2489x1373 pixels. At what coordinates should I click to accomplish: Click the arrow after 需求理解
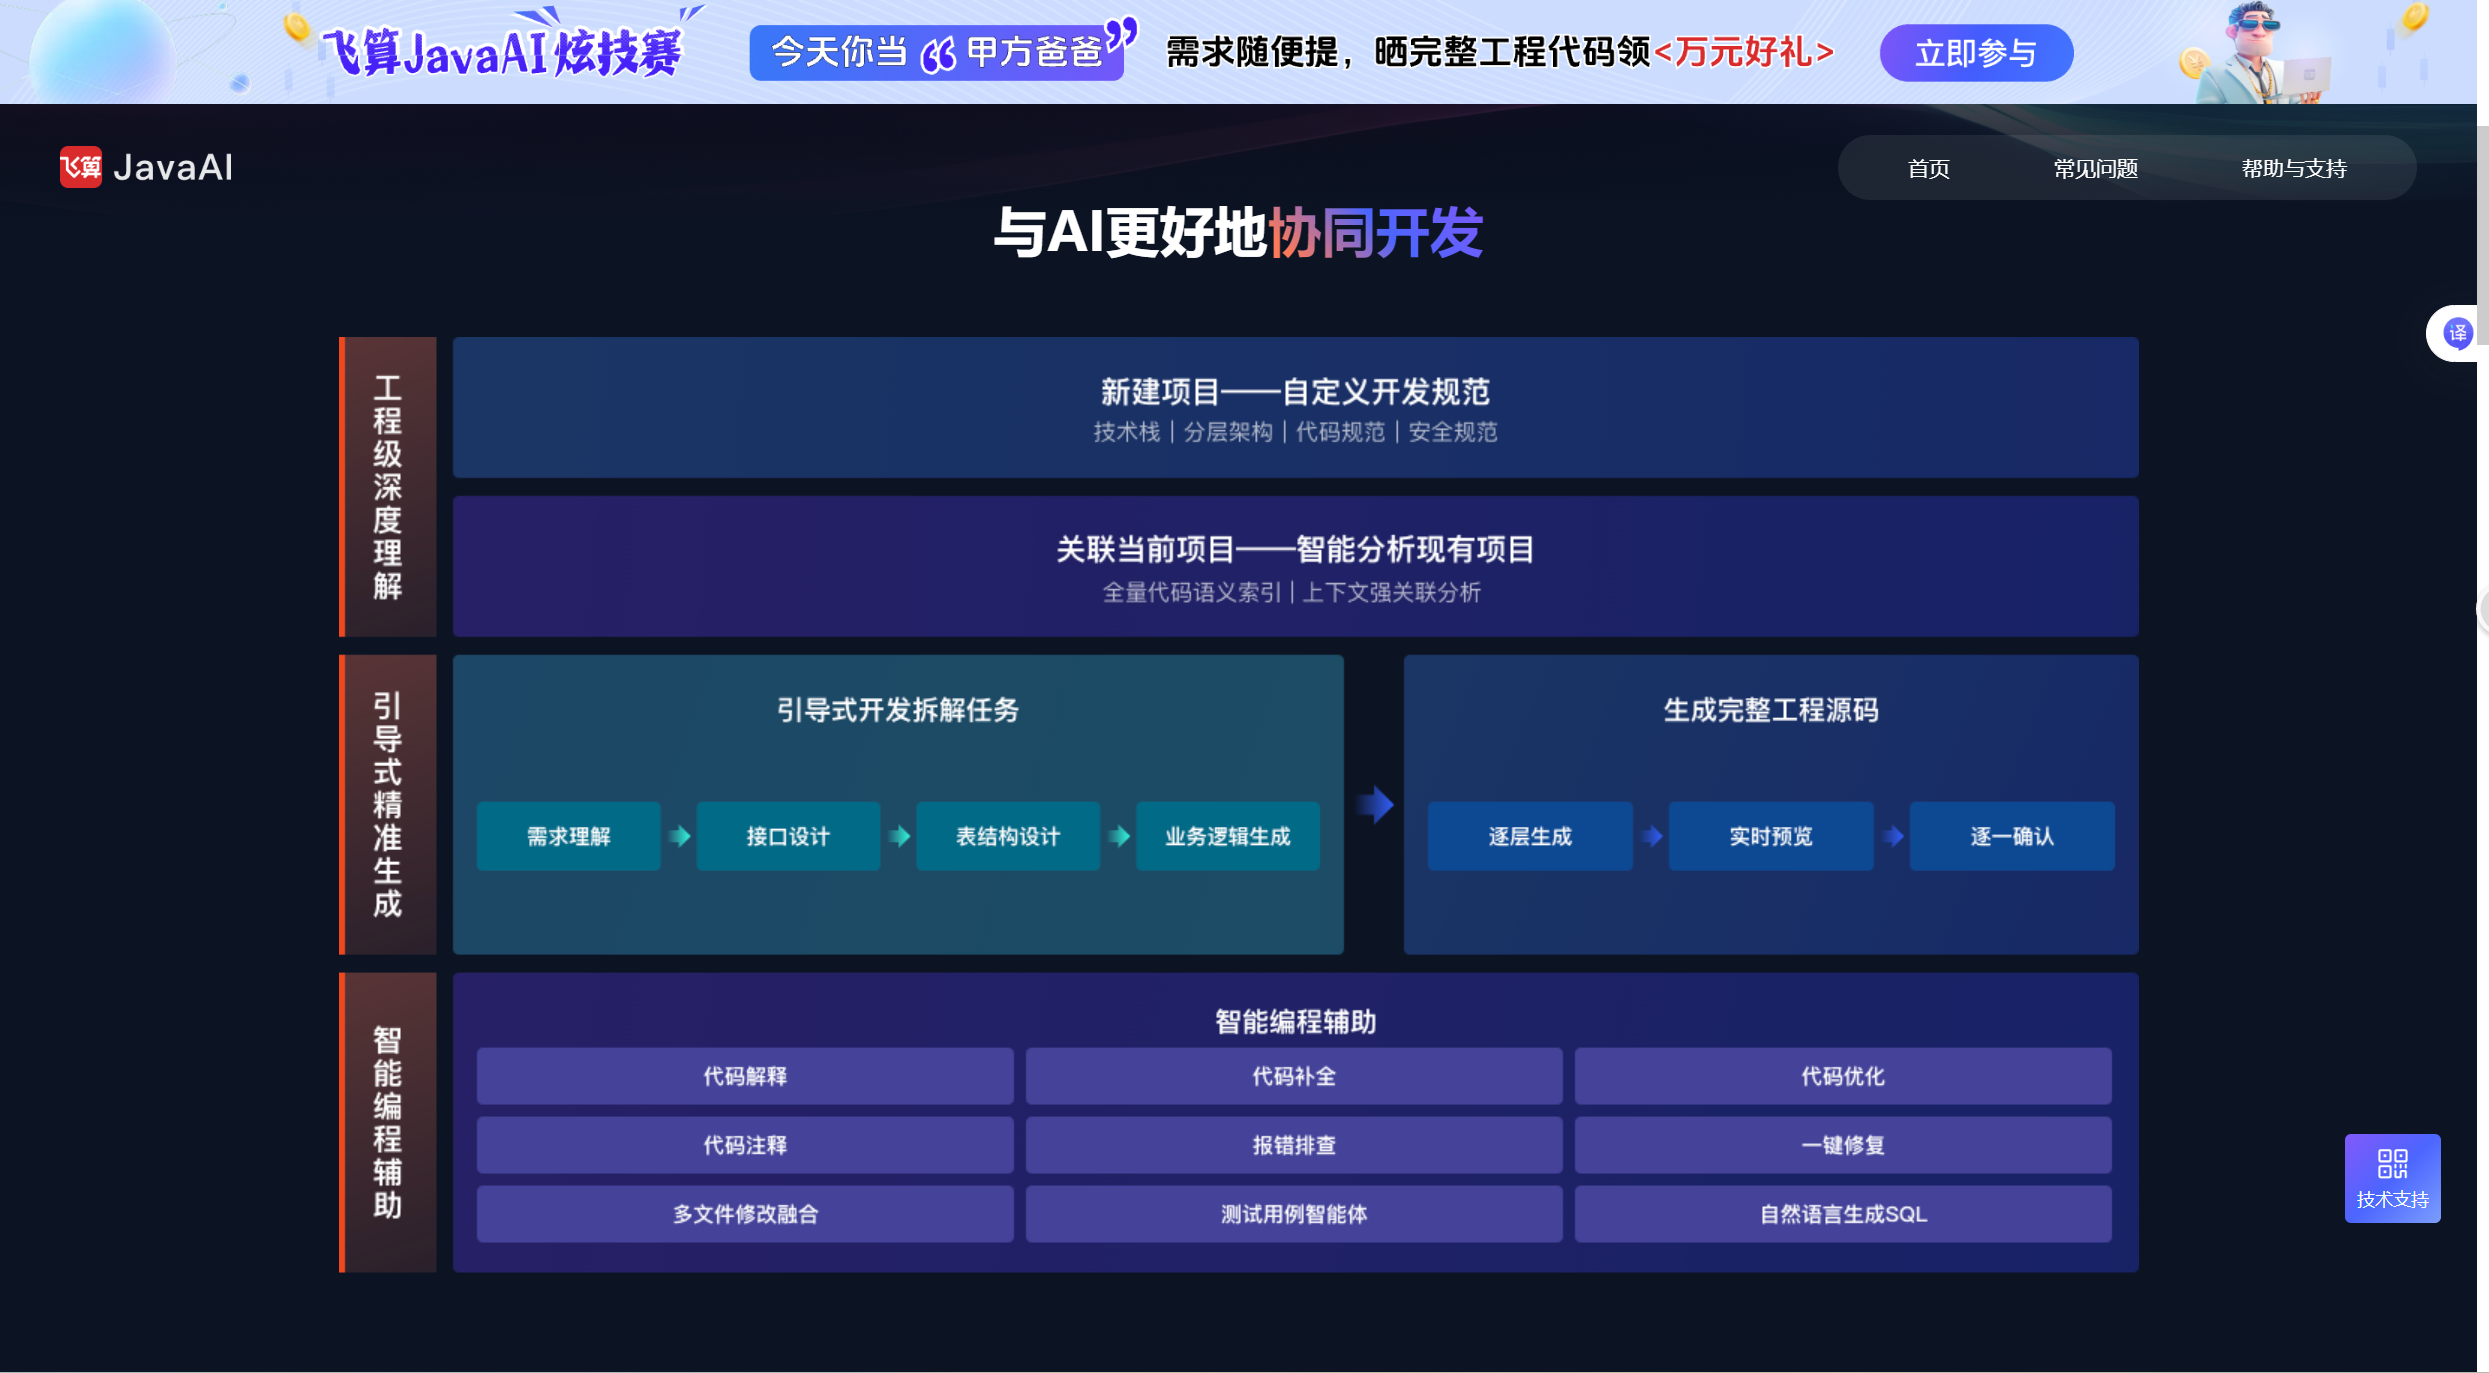click(679, 836)
